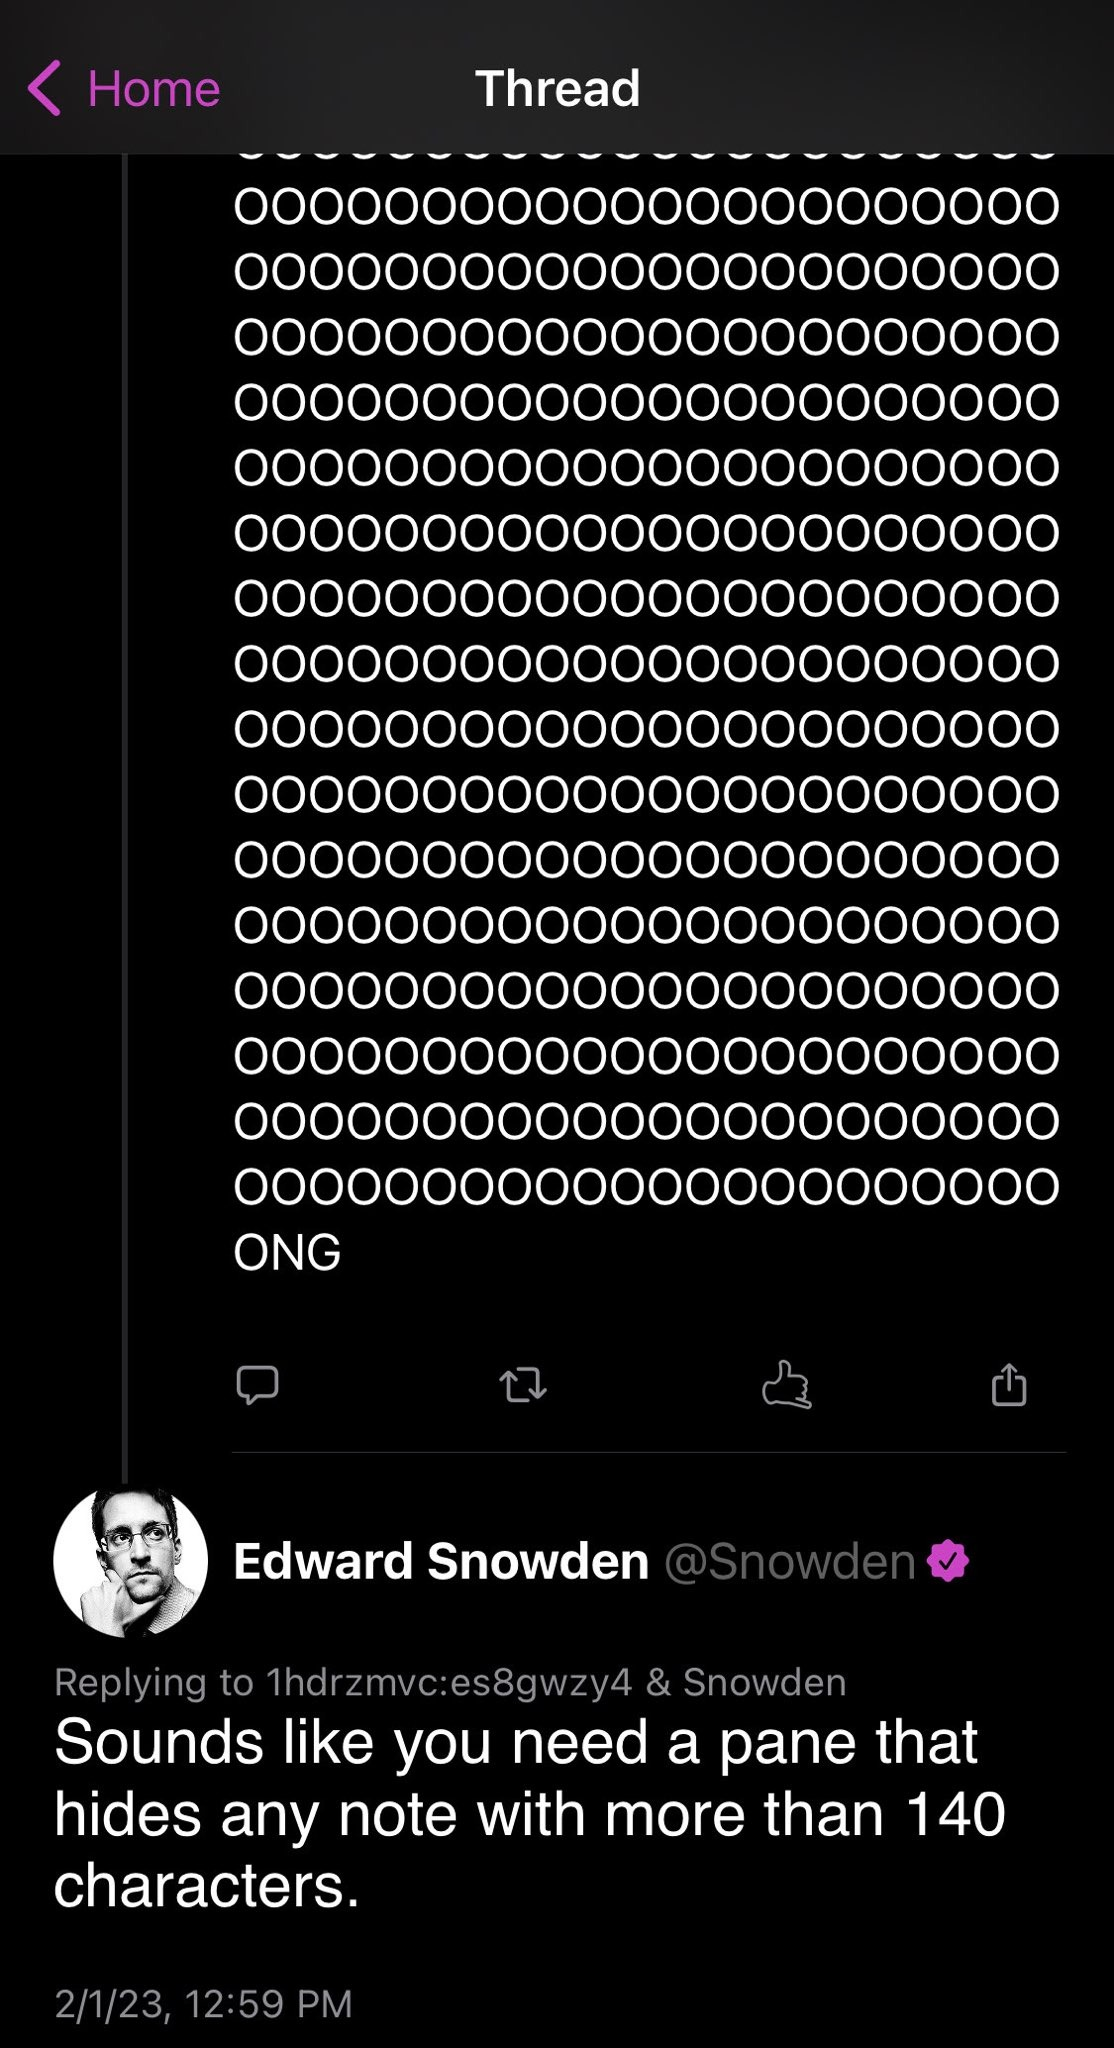Open Edward Snowden's profile picture
The height and width of the screenshot is (2048, 1114).
tap(130, 1561)
